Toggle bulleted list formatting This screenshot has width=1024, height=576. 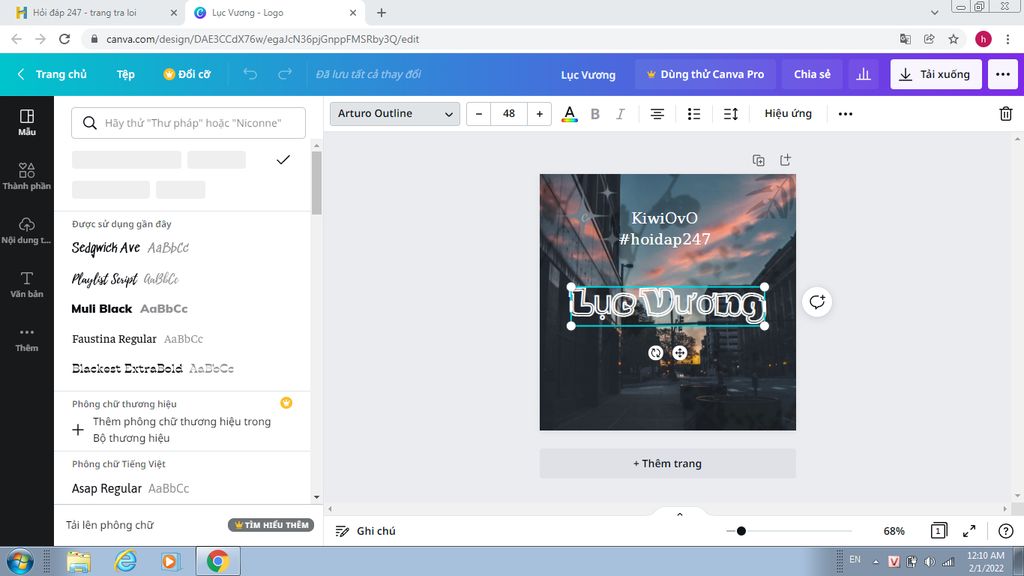click(694, 114)
